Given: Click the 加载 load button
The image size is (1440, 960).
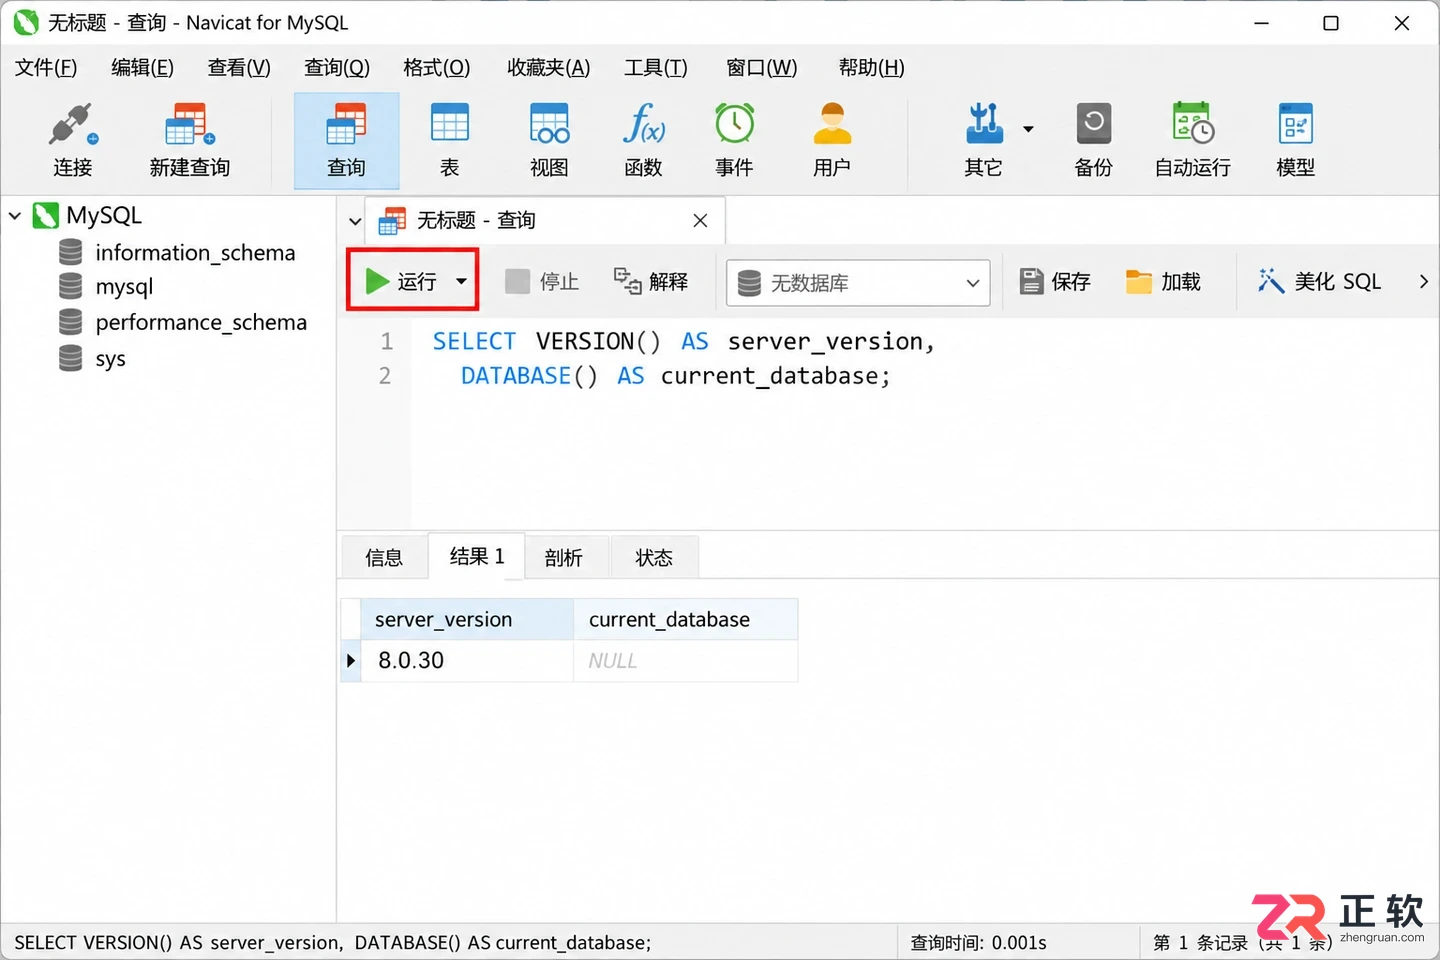Looking at the screenshot, I should 1163,282.
